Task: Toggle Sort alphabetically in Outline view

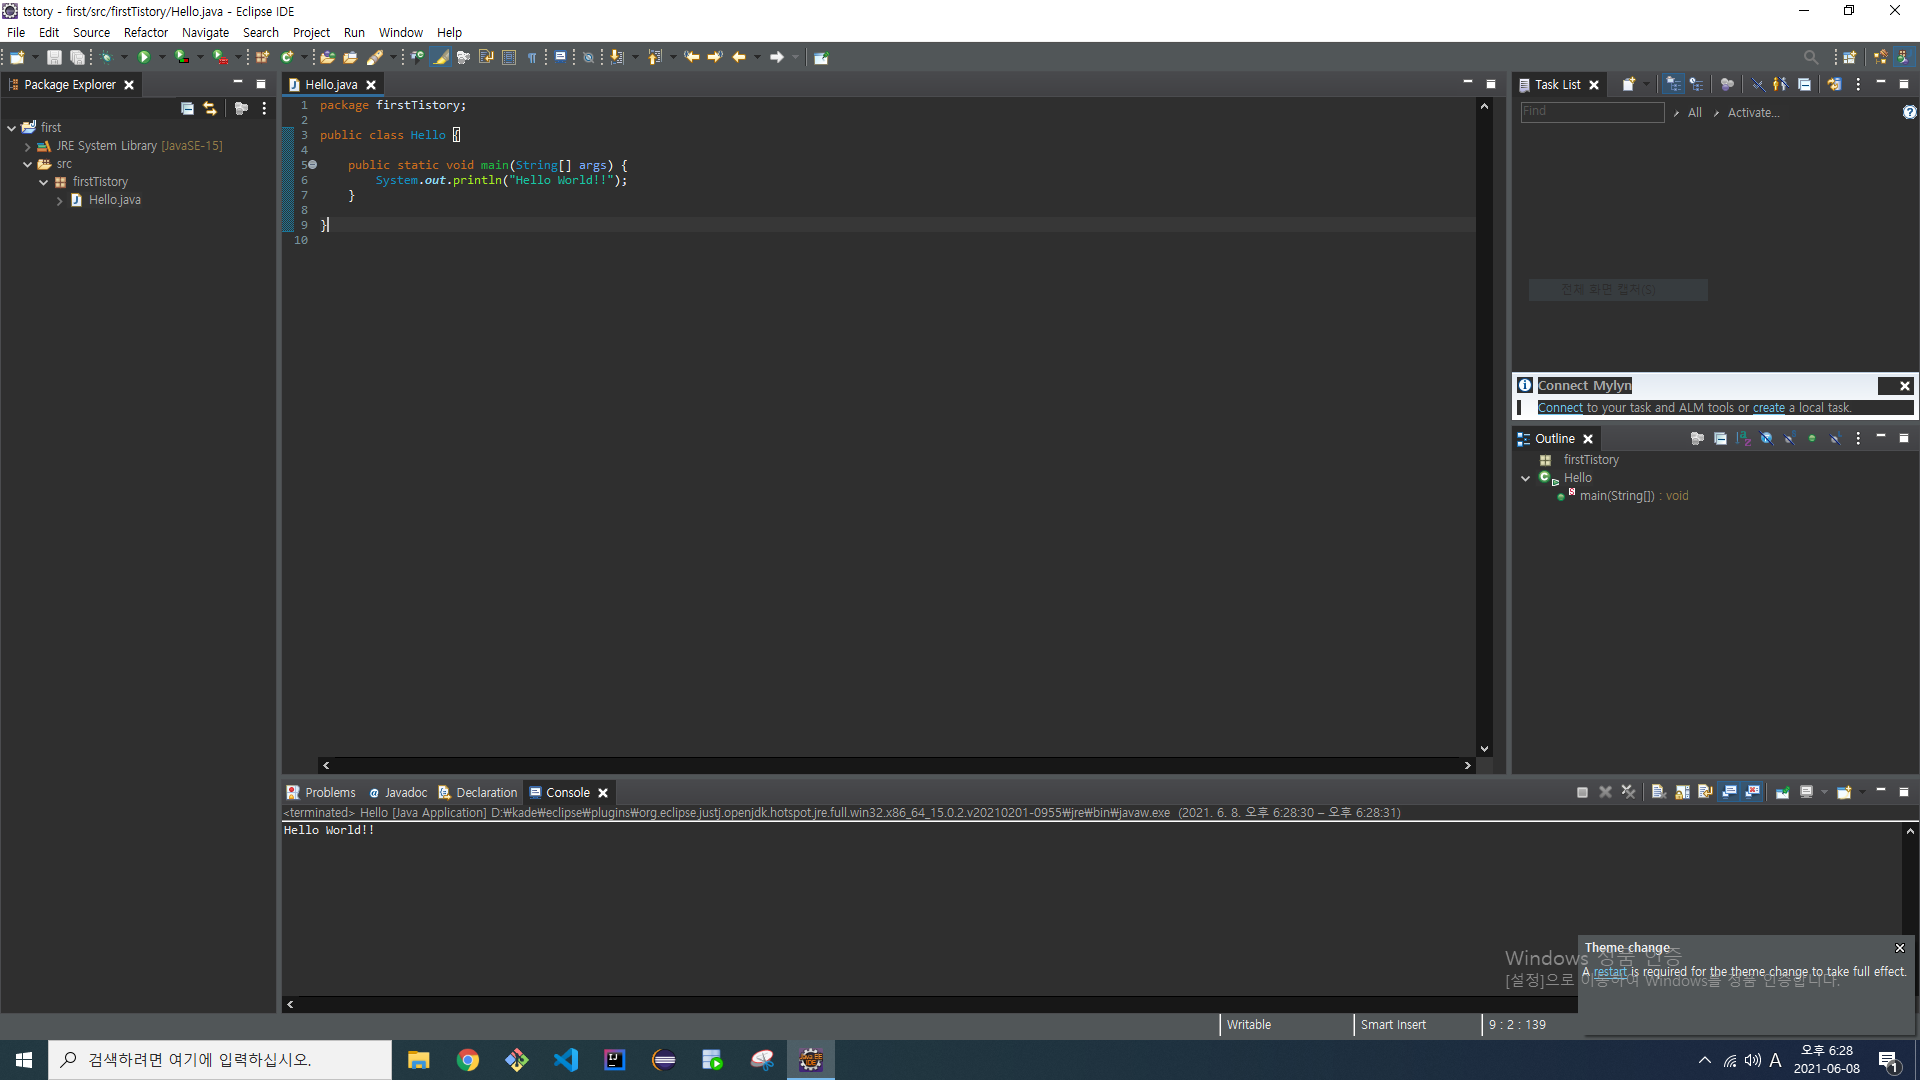Action: coord(1743,439)
